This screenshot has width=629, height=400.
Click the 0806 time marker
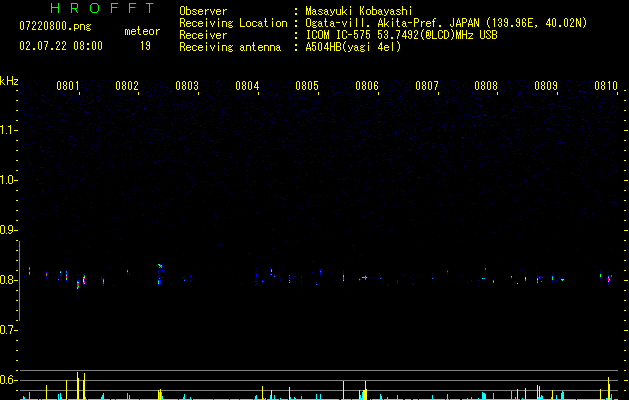[x=367, y=86]
